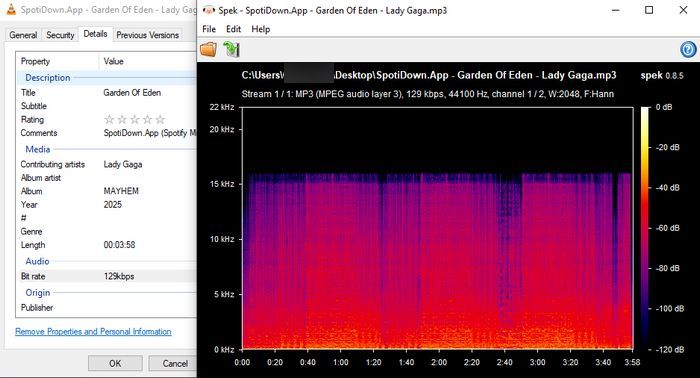
Task: Click the Audio group header
Action: point(37,262)
